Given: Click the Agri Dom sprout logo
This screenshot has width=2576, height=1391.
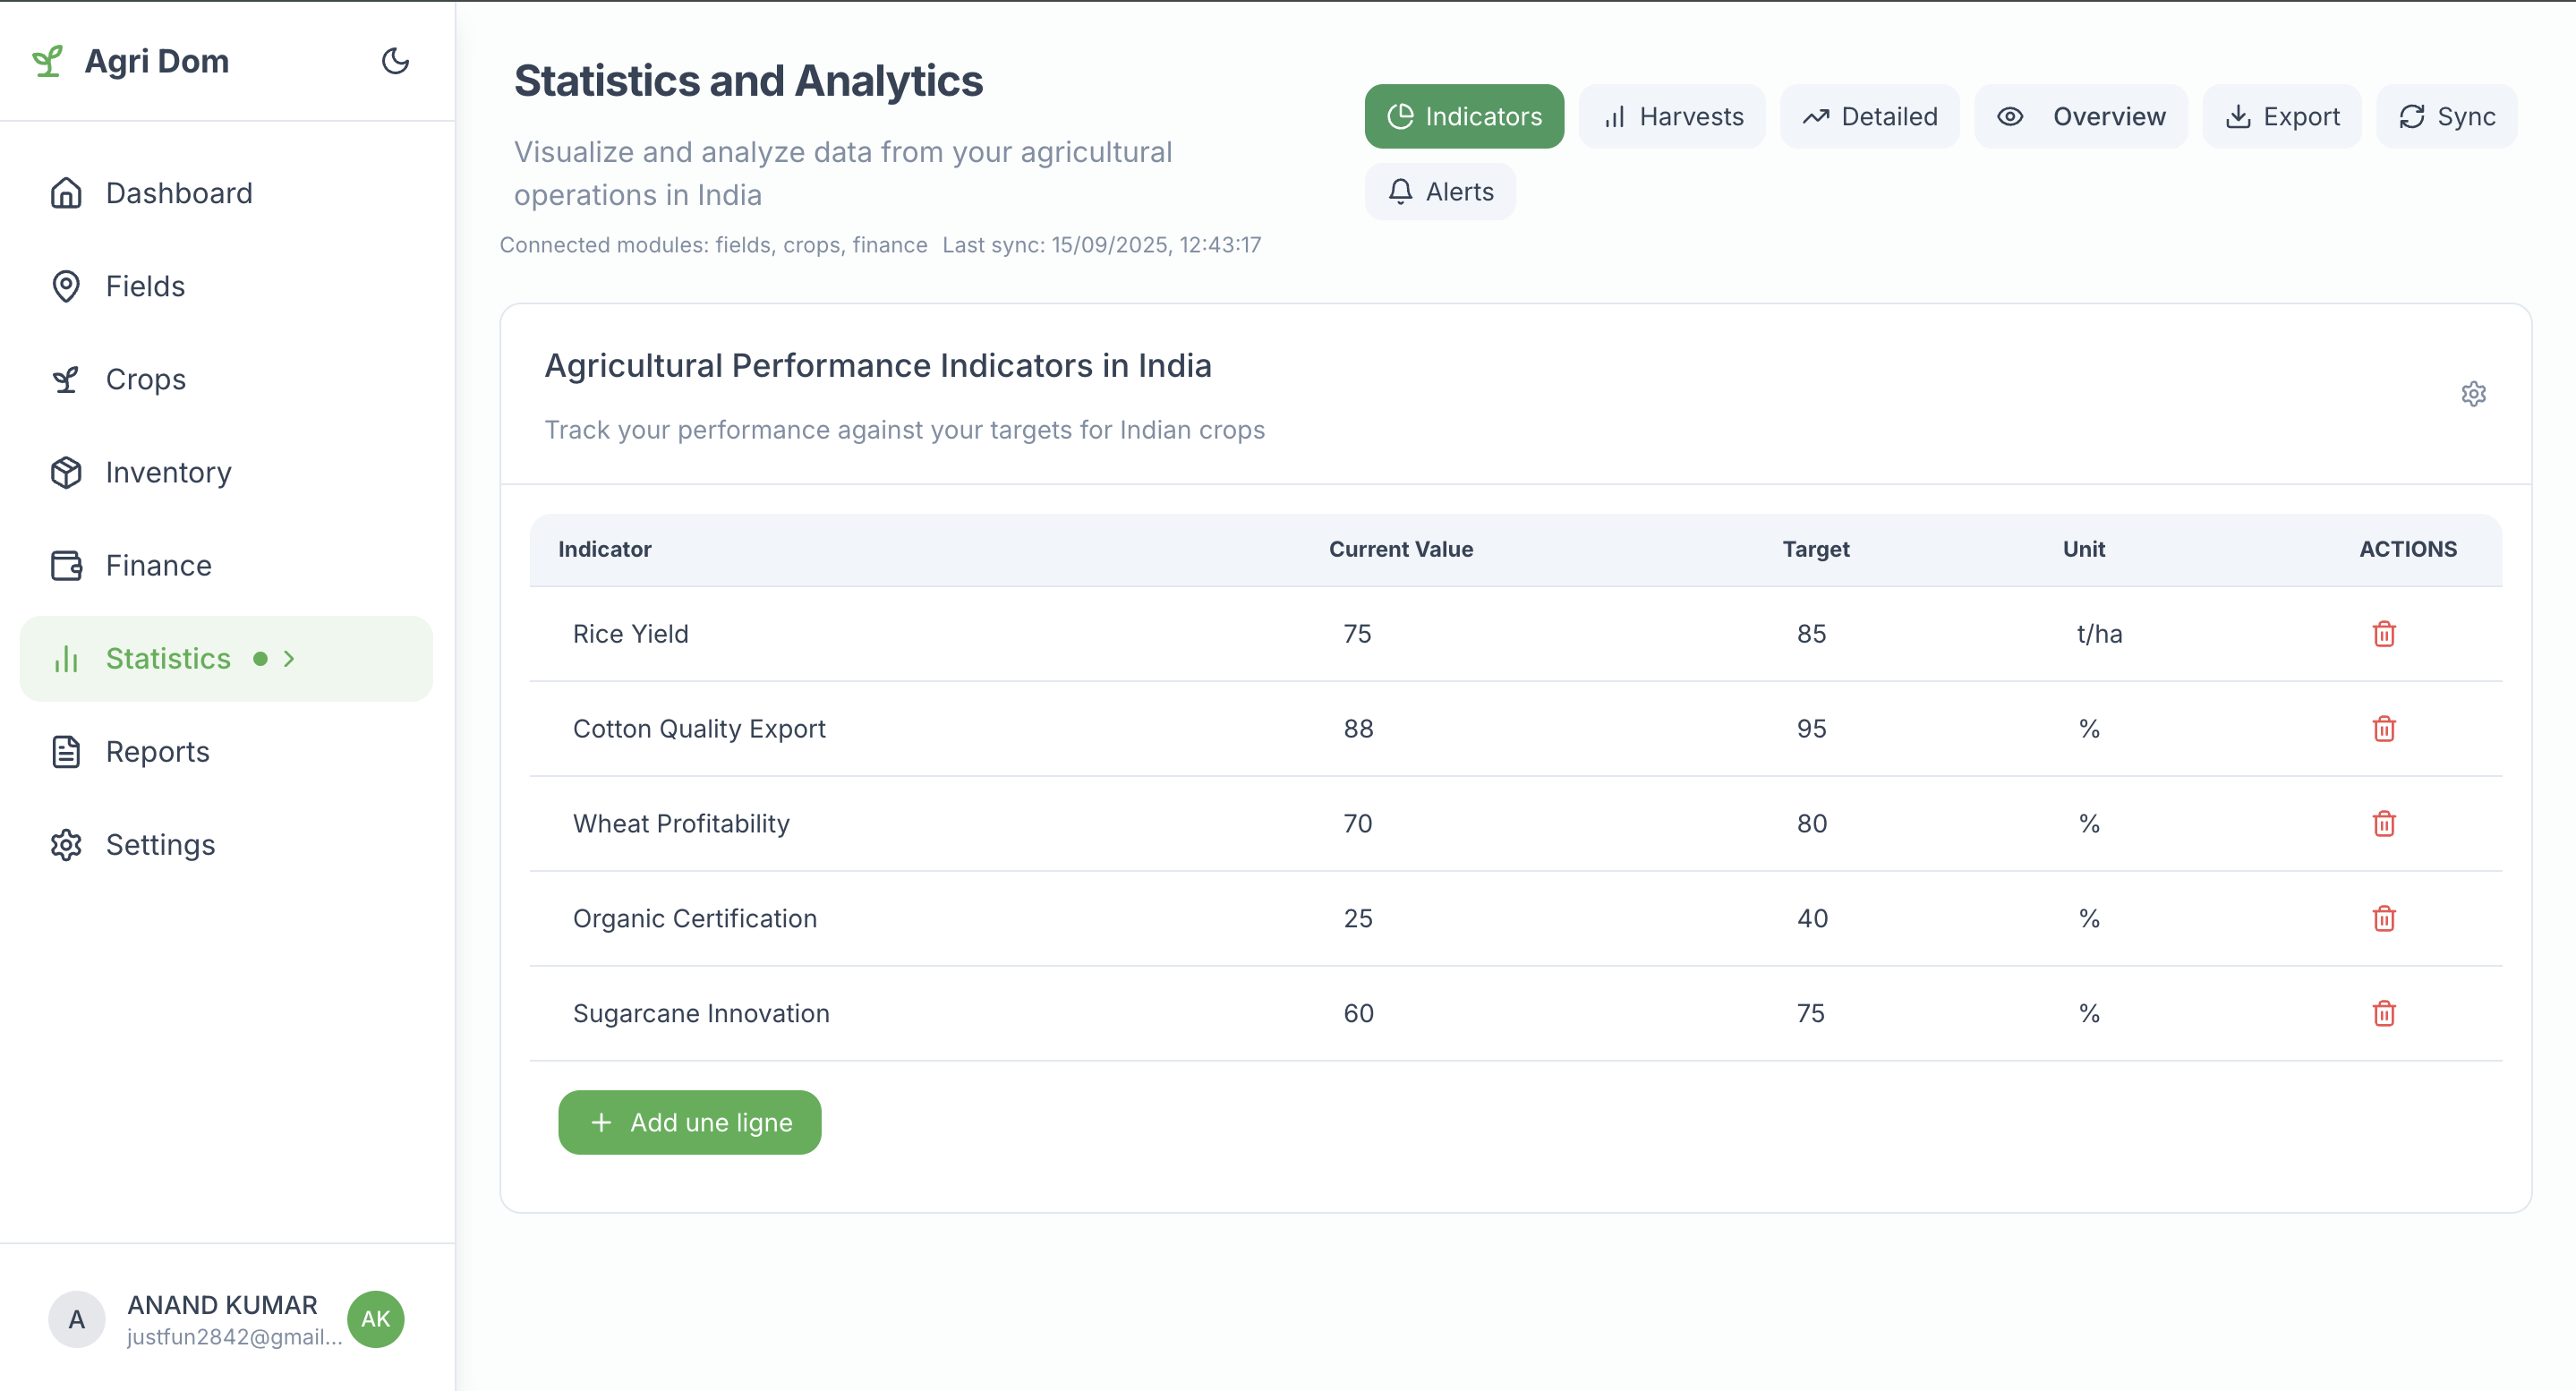Looking at the screenshot, I should click(x=47, y=61).
